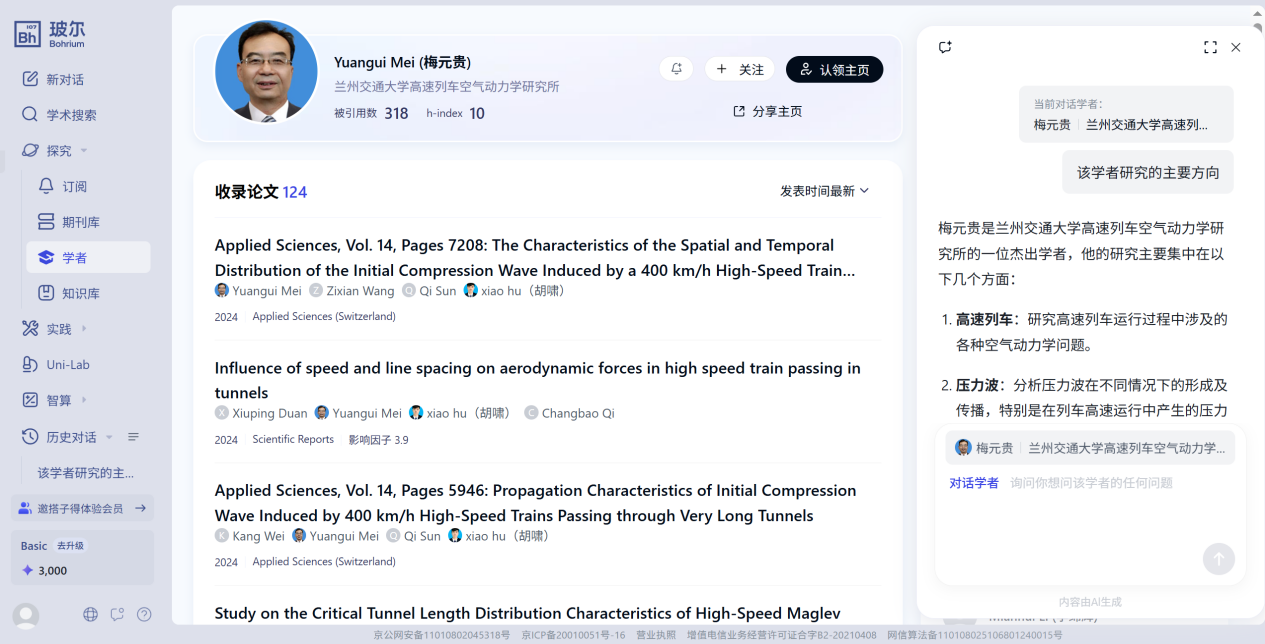Expand chat panel to fullscreen

[x=1210, y=47]
